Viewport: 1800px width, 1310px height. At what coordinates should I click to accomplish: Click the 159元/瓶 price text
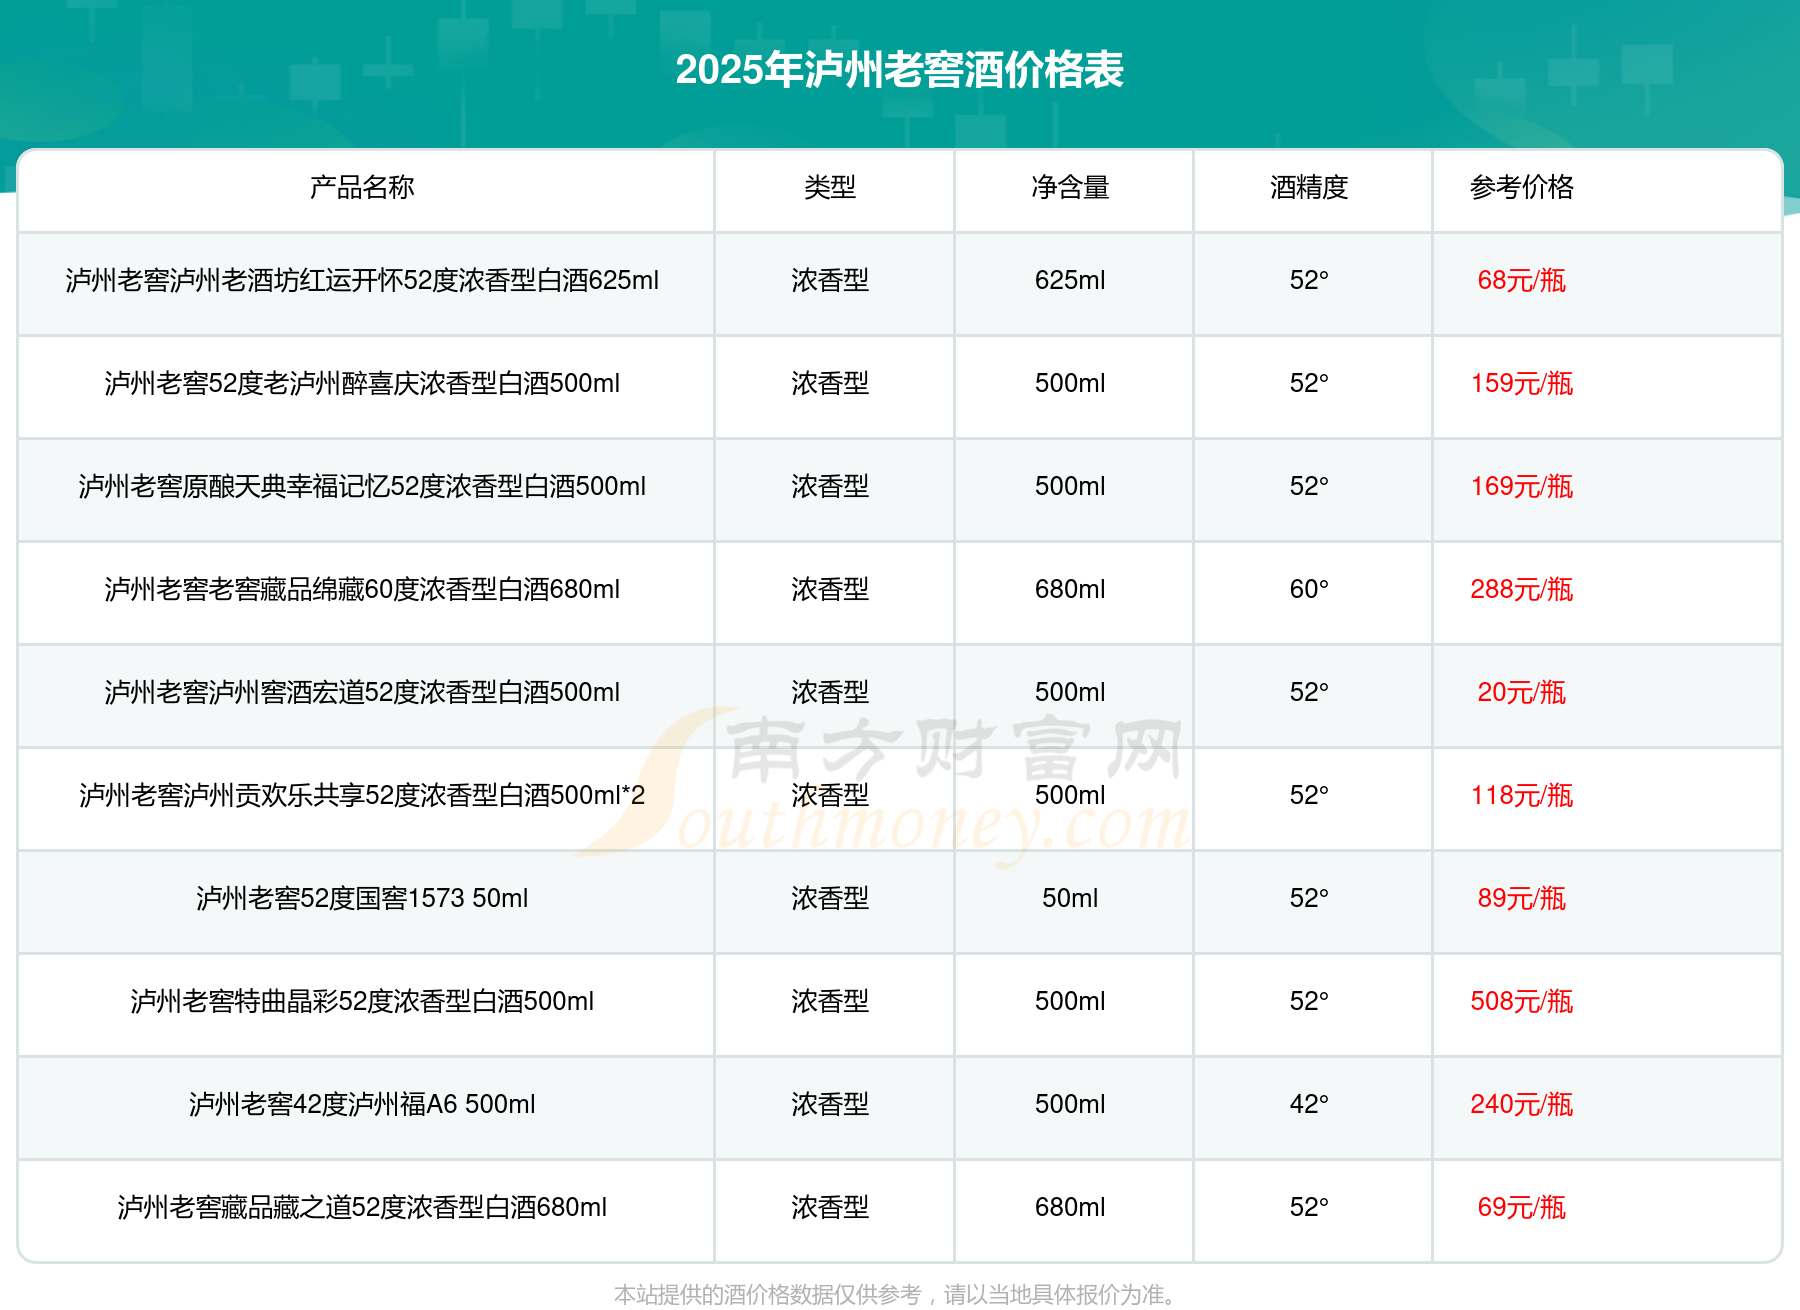[1521, 384]
